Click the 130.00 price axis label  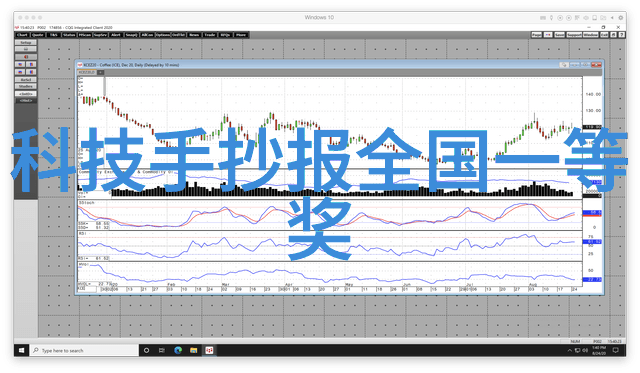(x=593, y=111)
